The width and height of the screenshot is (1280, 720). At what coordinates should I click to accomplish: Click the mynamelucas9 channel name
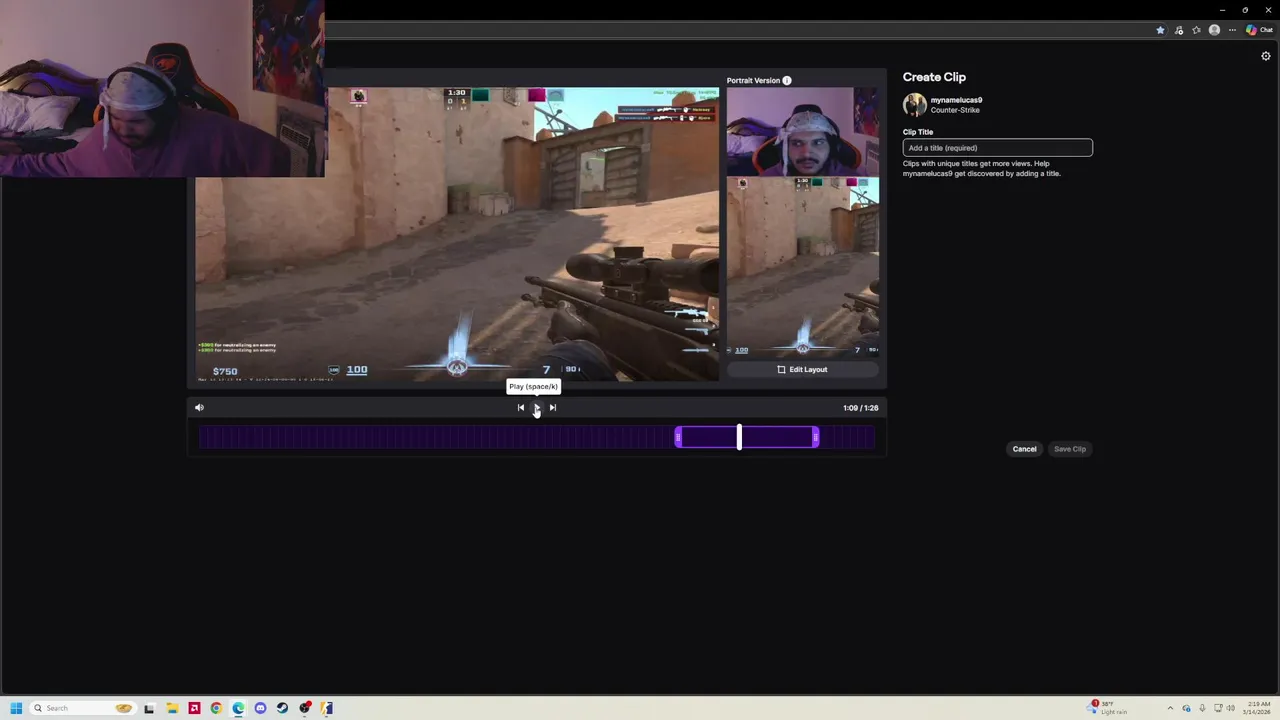pos(956,100)
